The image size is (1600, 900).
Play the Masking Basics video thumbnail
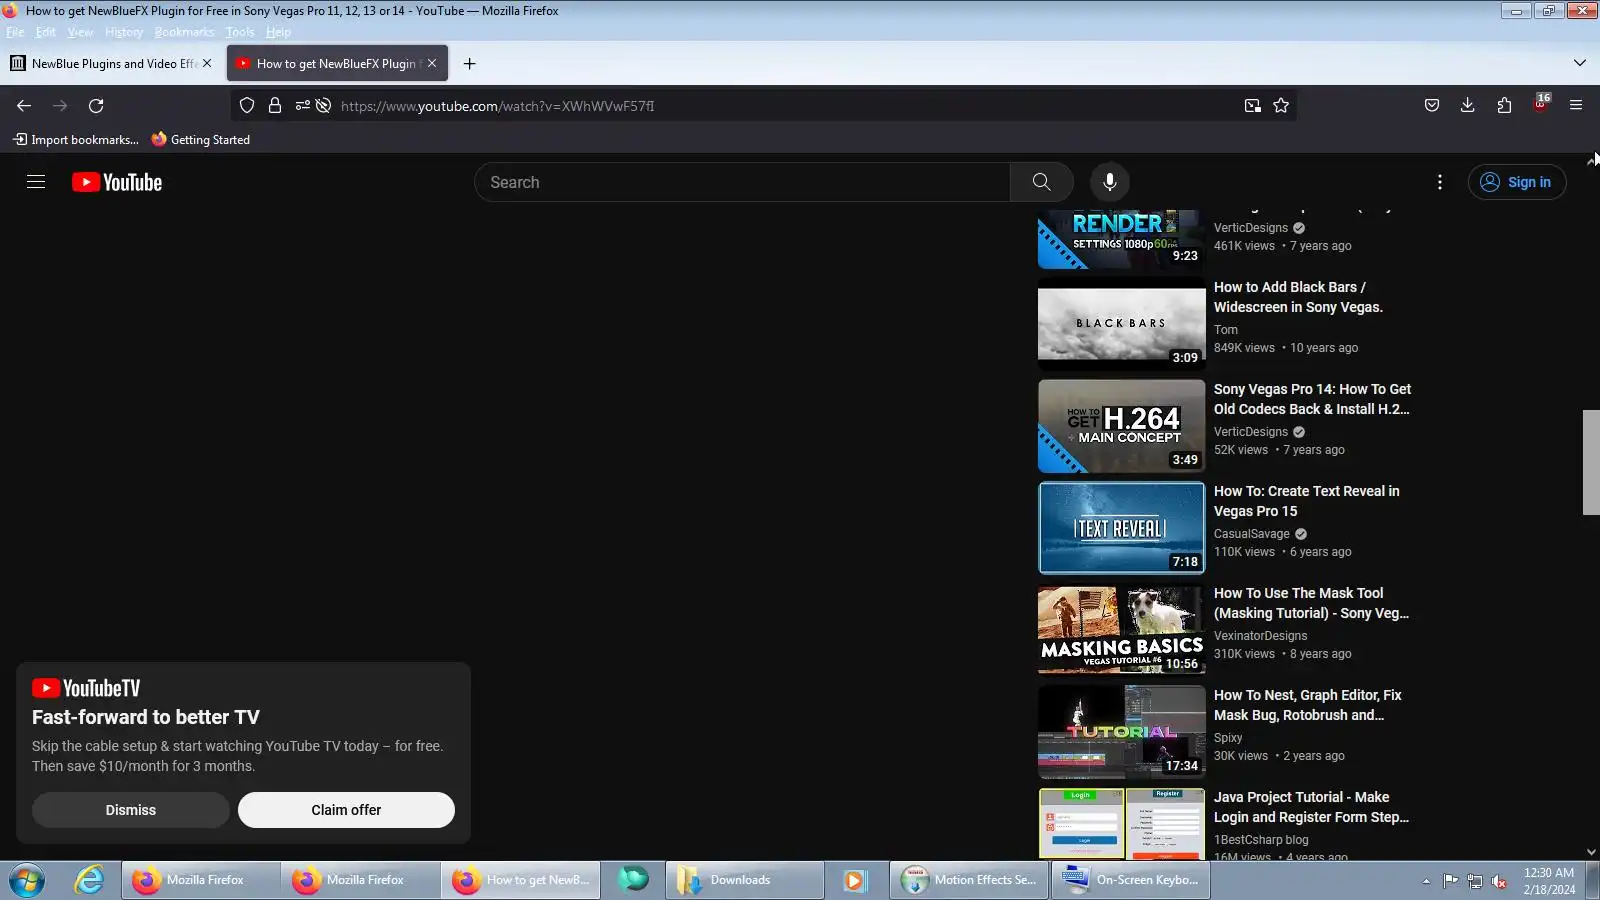[1122, 630]
